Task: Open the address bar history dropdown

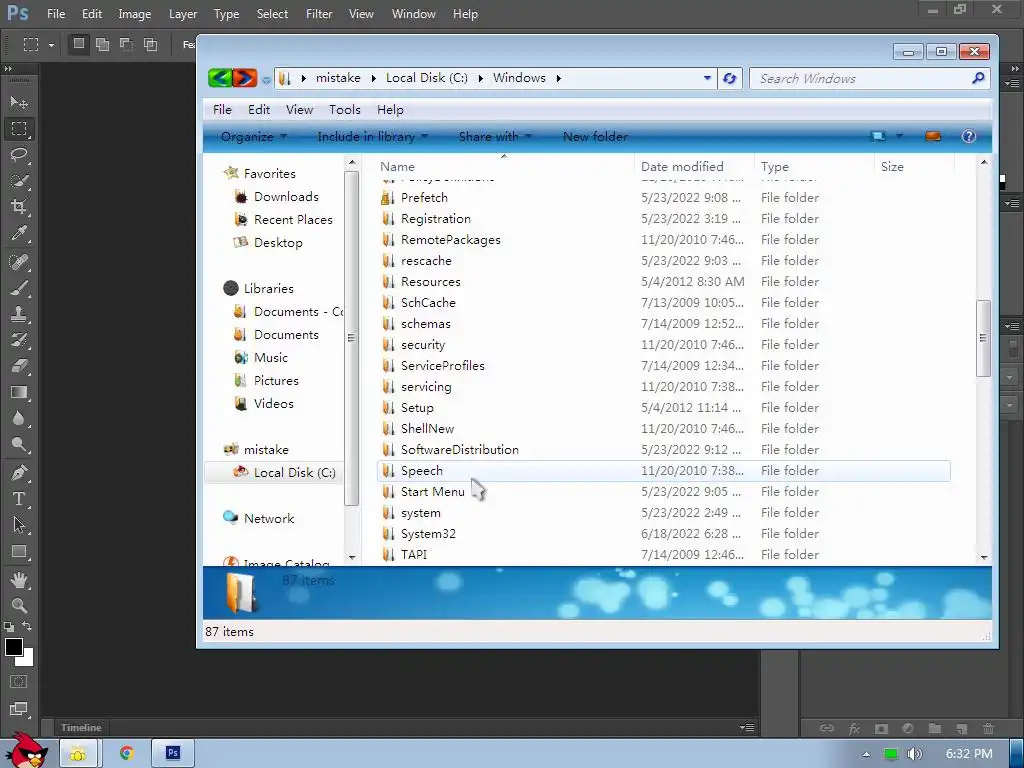Action: click(707, 78)
